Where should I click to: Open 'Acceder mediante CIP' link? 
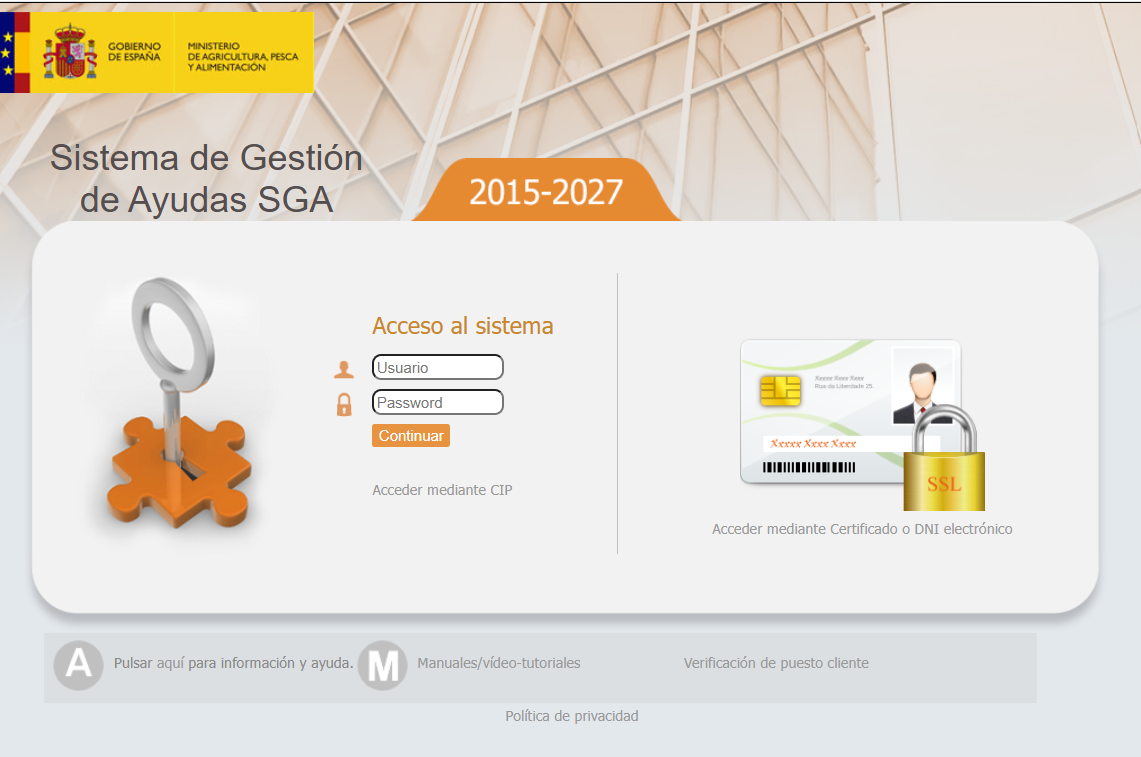(x=442, y=490)
